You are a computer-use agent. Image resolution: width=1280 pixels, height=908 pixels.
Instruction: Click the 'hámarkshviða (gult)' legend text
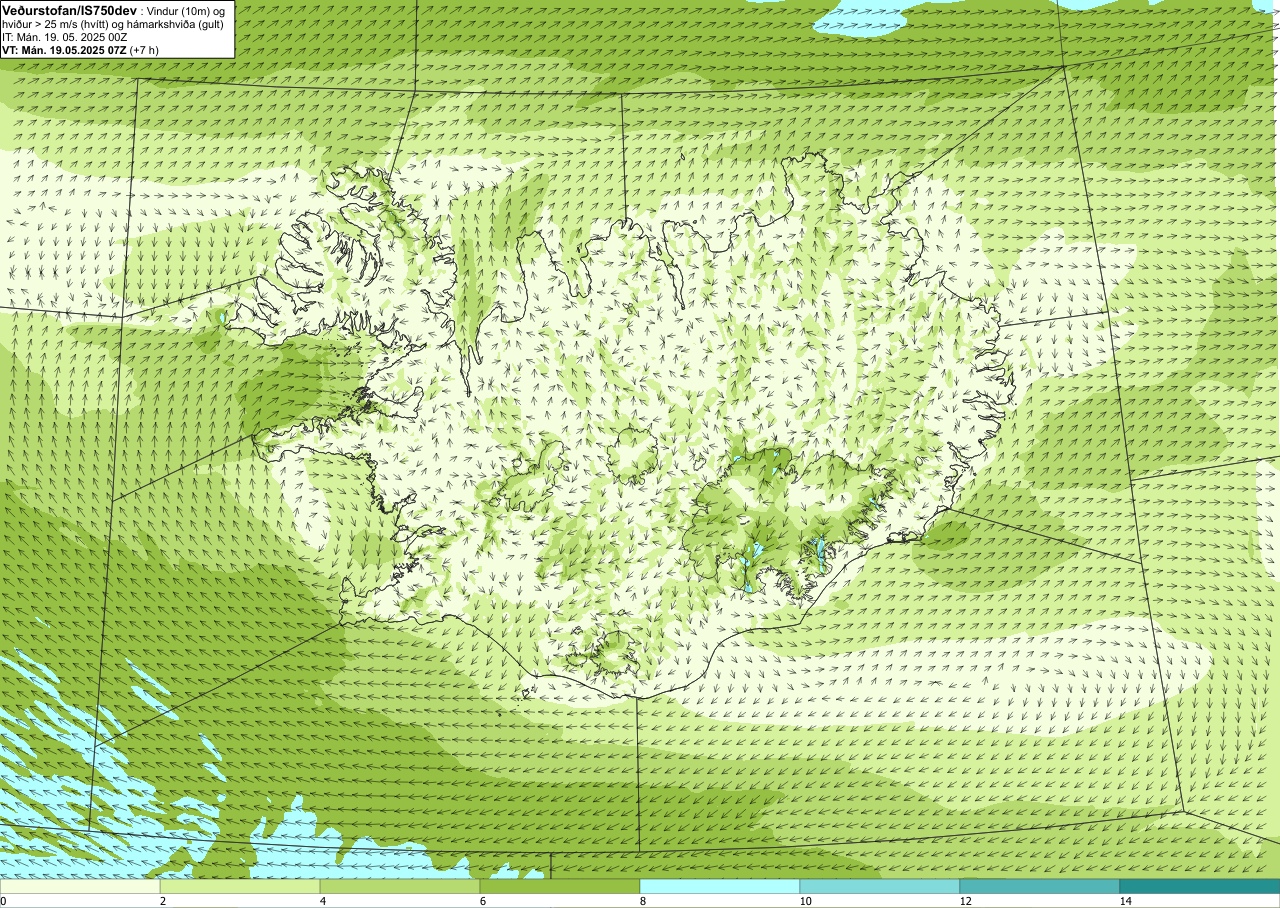[176, 24]
